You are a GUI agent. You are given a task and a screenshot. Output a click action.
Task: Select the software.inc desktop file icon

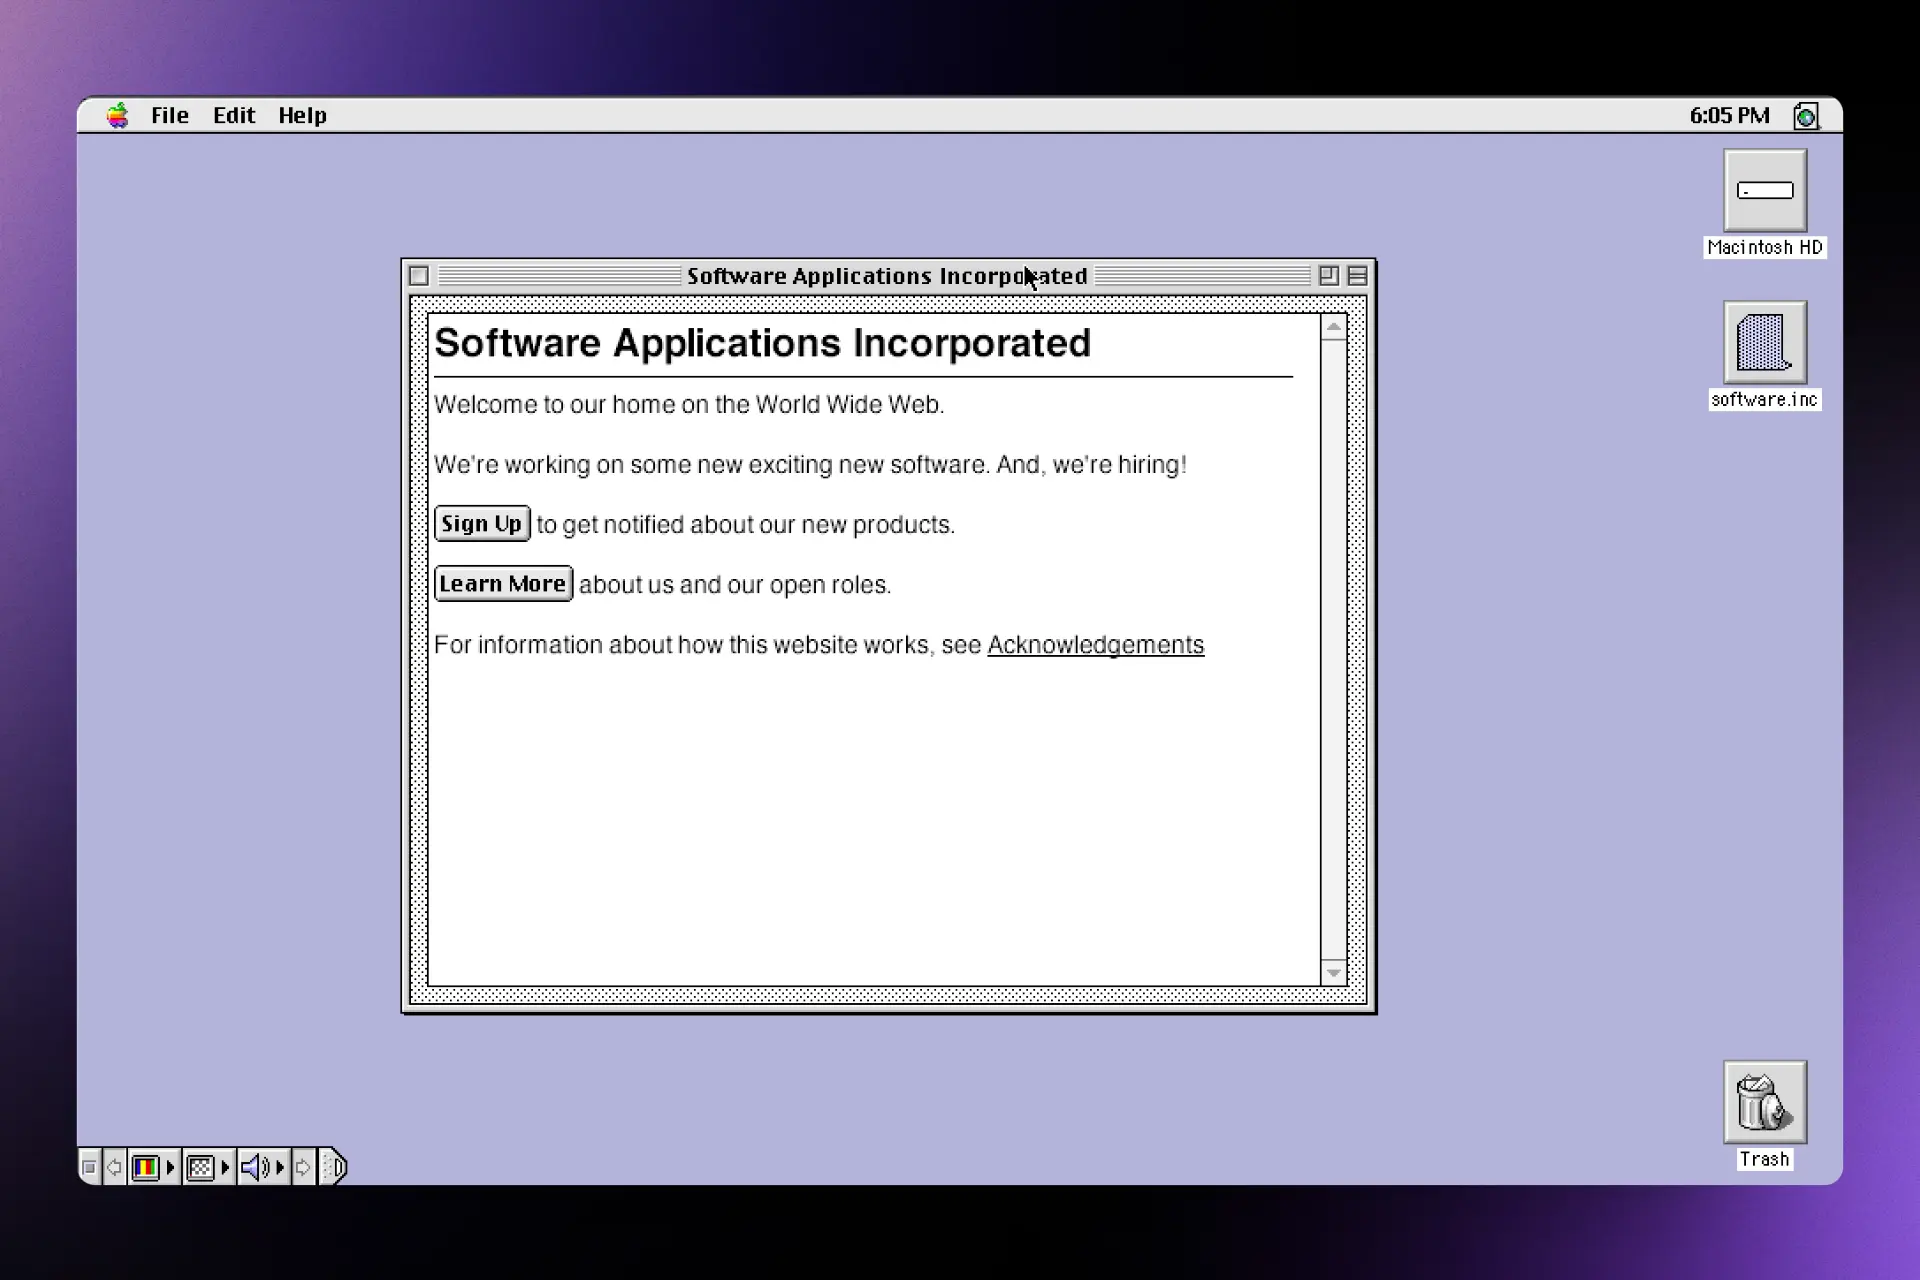pos(1764,343)
